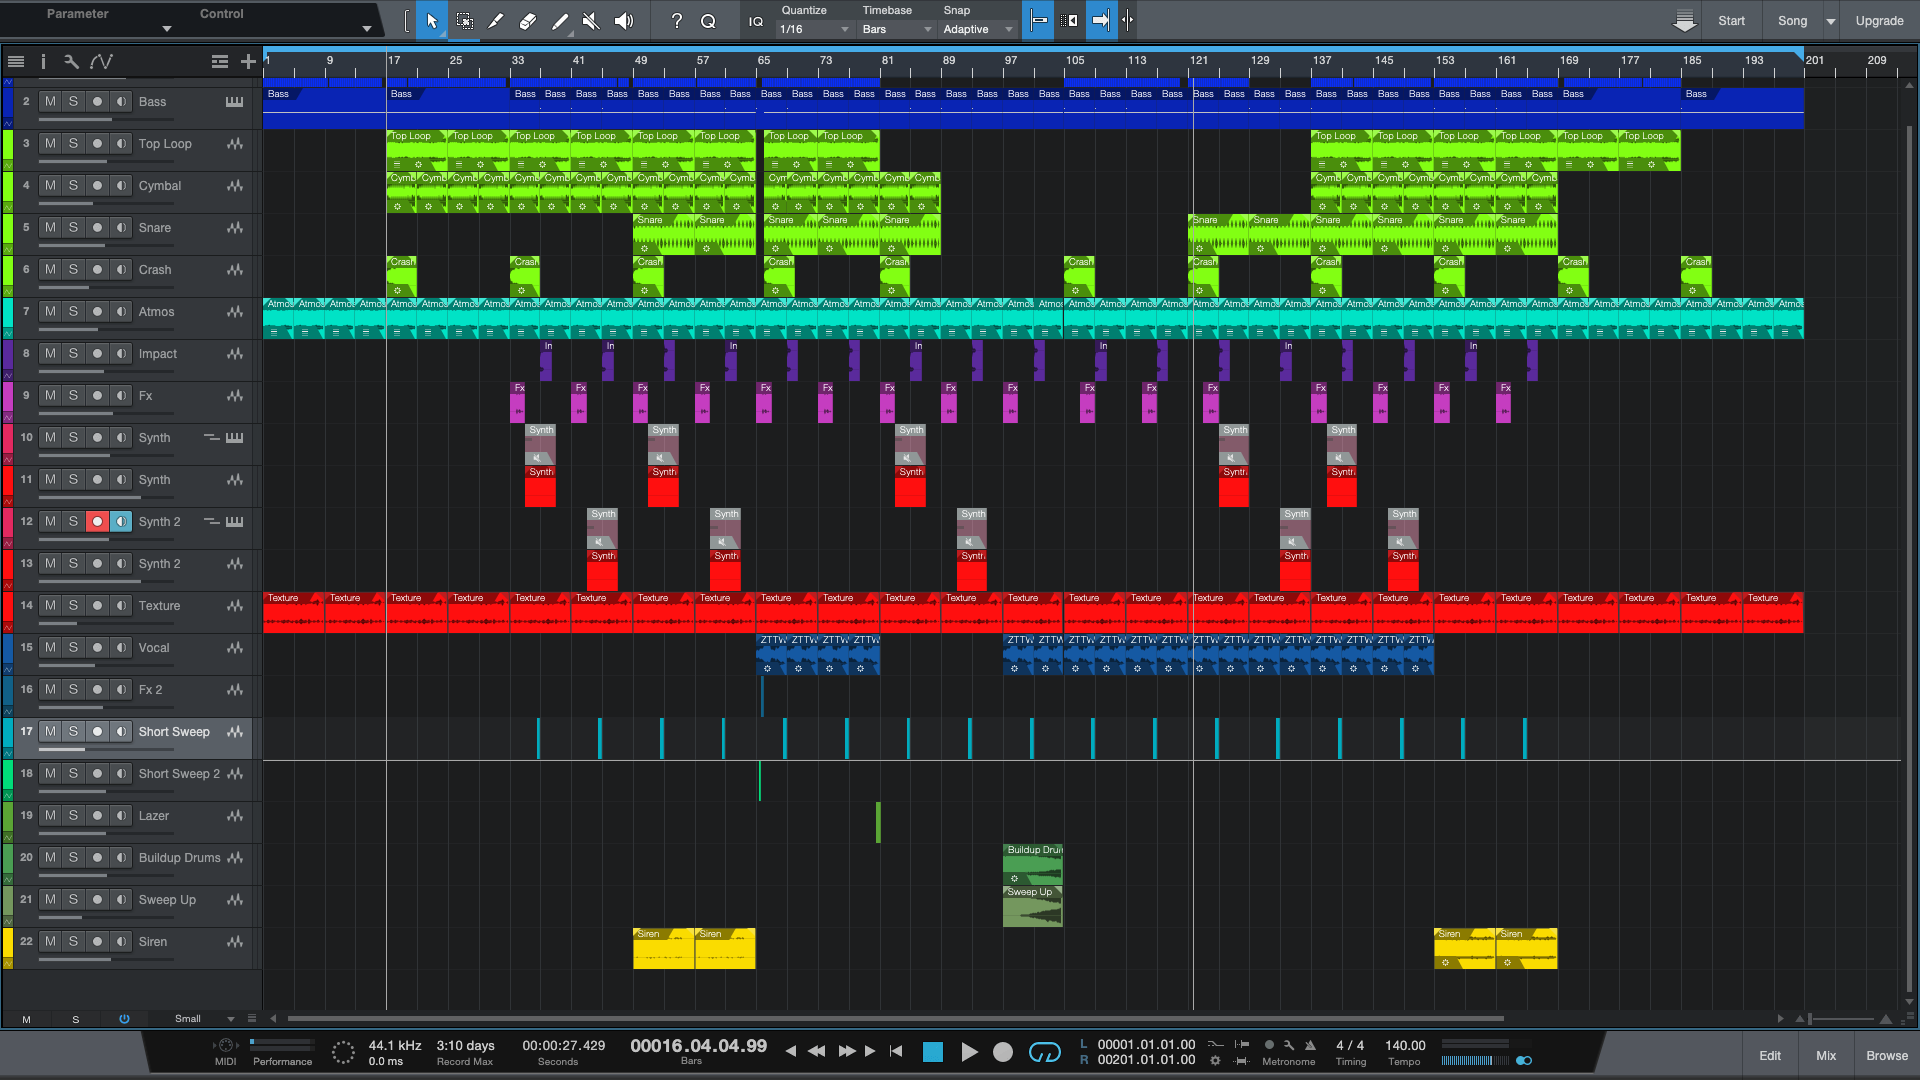Open the track list icon
The width and height of the screenshot is (1920, 1080).
coord(16,62)
